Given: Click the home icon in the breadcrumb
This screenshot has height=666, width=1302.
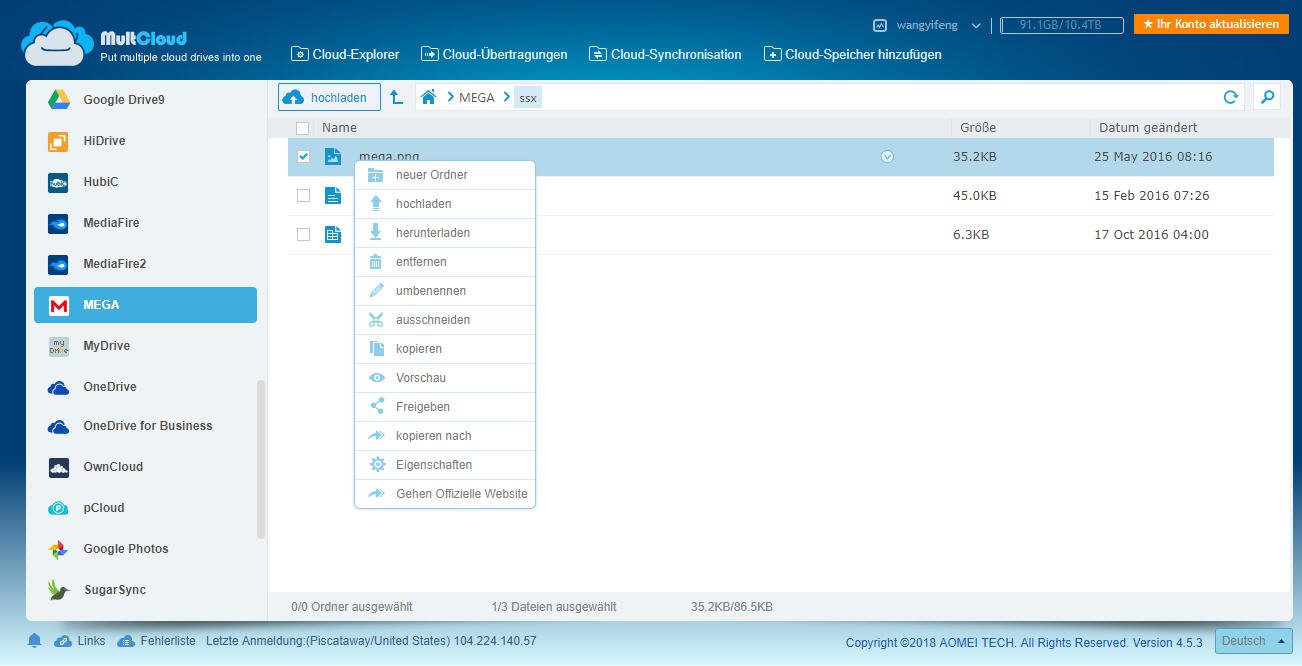Looking at the screenshot, I should click(429, 97).
